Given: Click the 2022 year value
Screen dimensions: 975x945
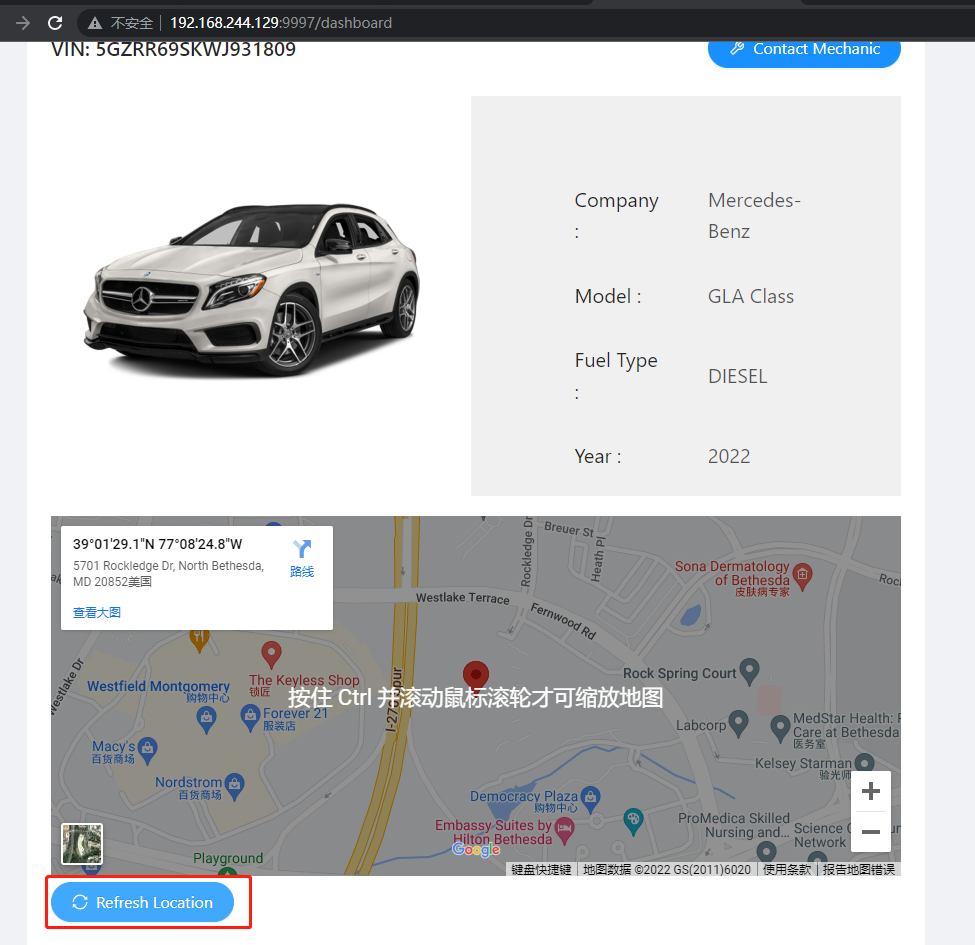Looking at the screenshot, I should (x=729, y=456).
